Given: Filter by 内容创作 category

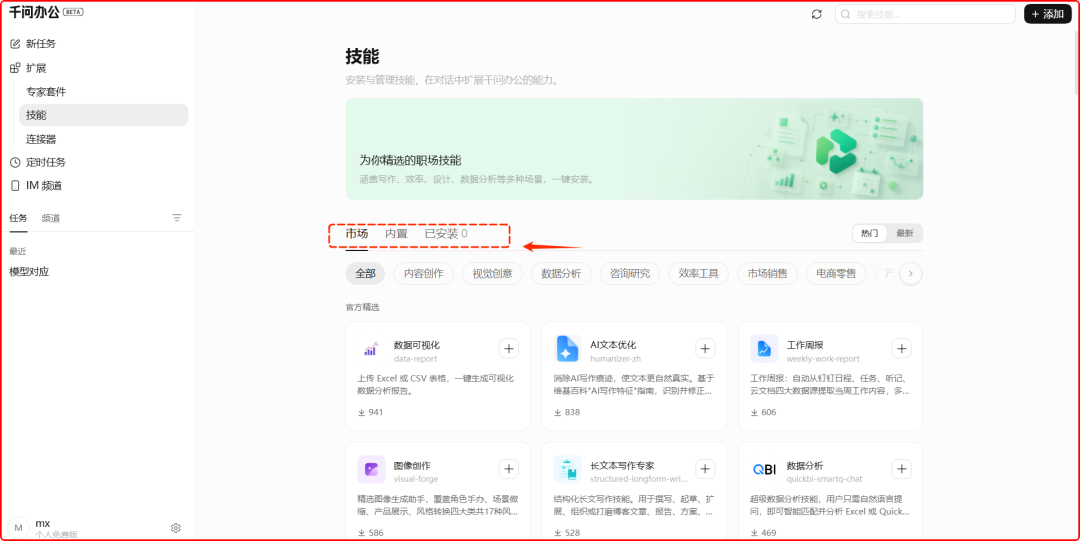Looking at the screenshot, I should [x=424, y=274].
